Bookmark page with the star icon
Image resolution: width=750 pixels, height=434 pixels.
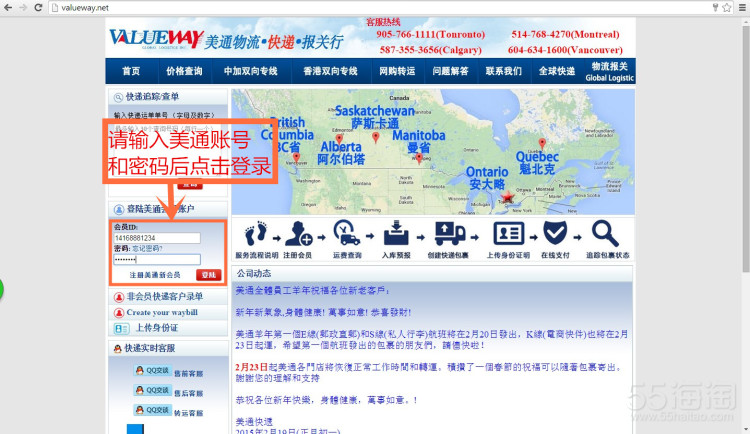727,7
